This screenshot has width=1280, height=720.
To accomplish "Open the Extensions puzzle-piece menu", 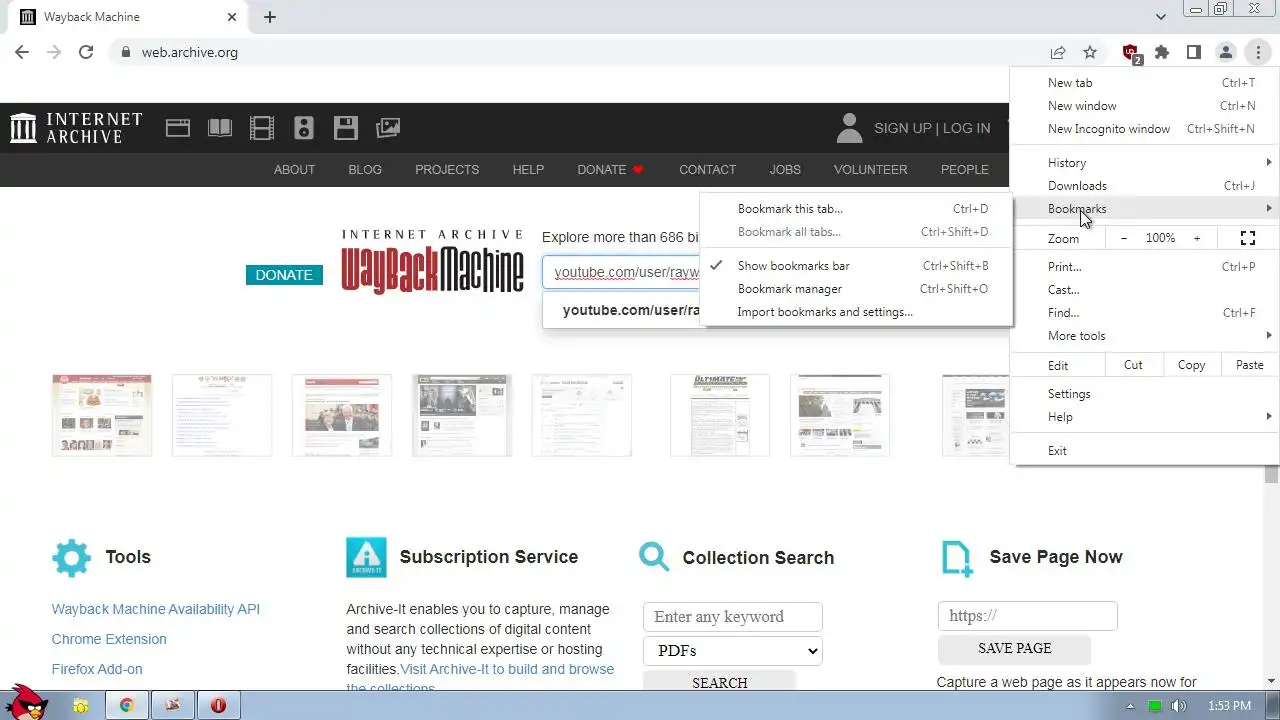I will coord(1161,52).
